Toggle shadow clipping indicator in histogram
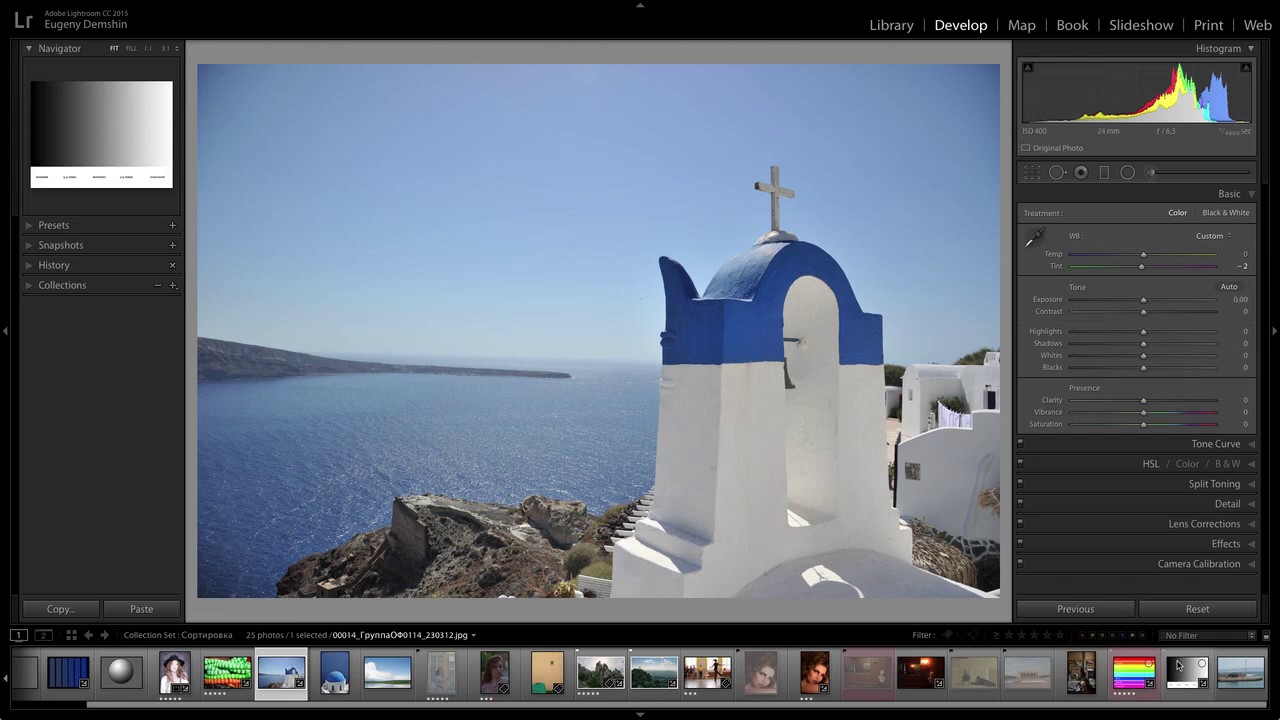Screen dimensions: 1280x720 pyautogui.click(x=1028, y=68)
